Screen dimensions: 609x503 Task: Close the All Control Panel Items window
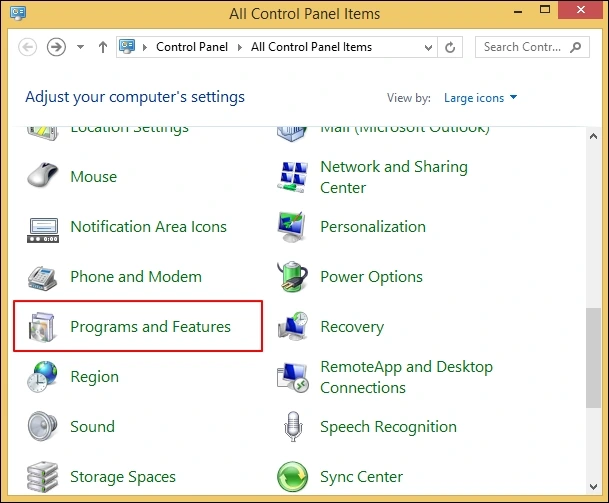580,10
